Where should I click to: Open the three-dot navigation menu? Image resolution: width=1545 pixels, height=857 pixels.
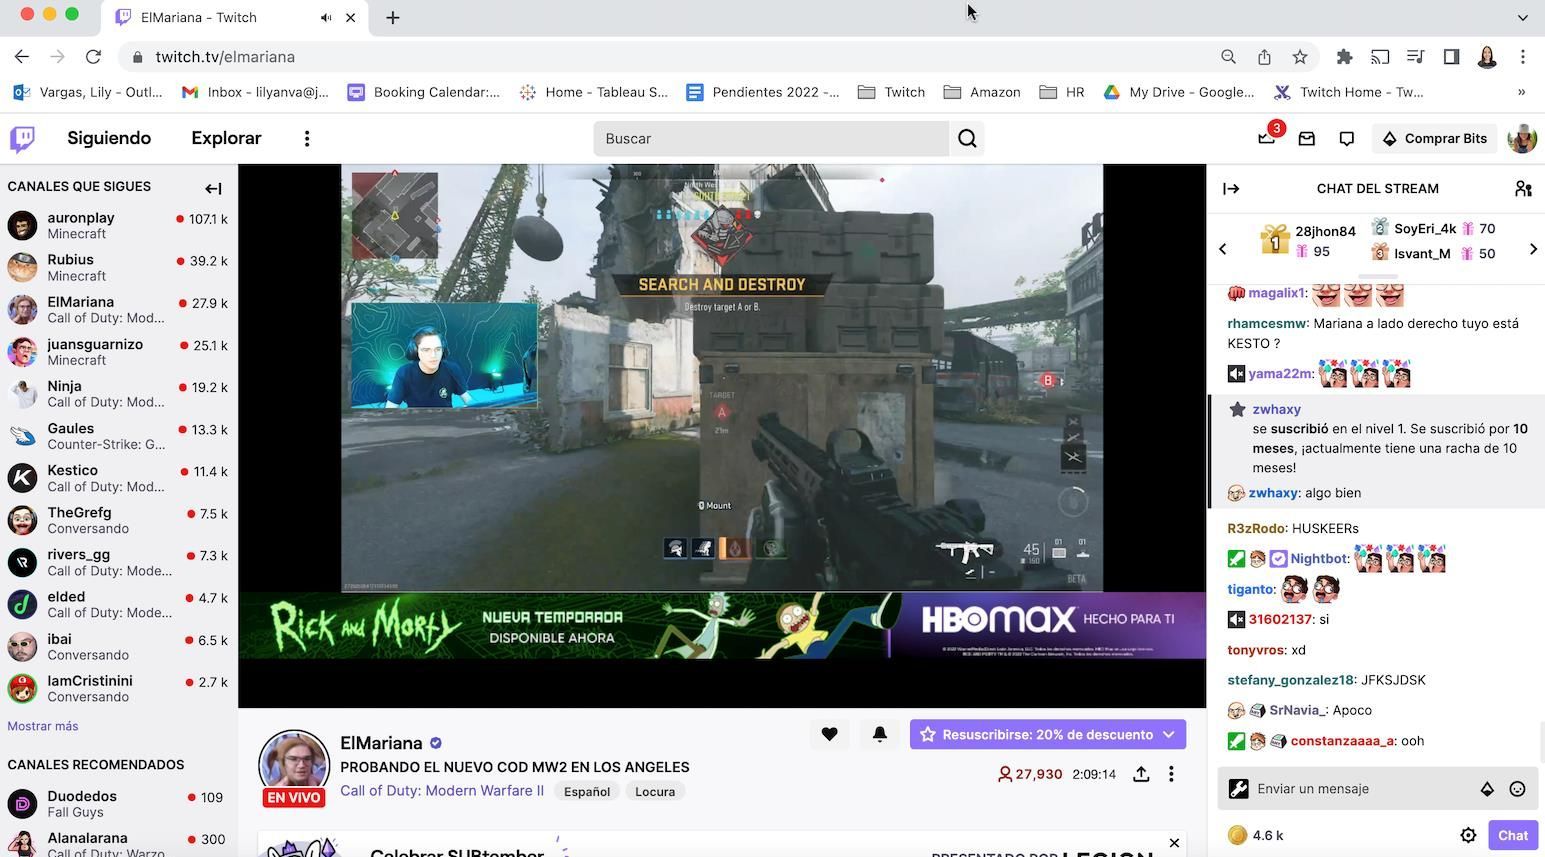pyautogui.click(x=307, y=139)
